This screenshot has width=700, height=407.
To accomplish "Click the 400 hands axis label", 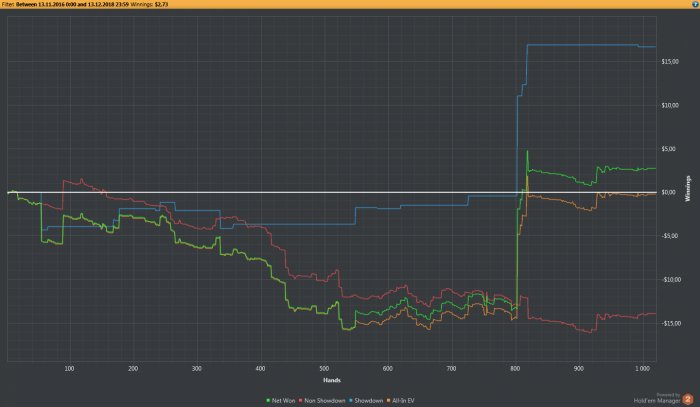I will (x=260, y=369).
